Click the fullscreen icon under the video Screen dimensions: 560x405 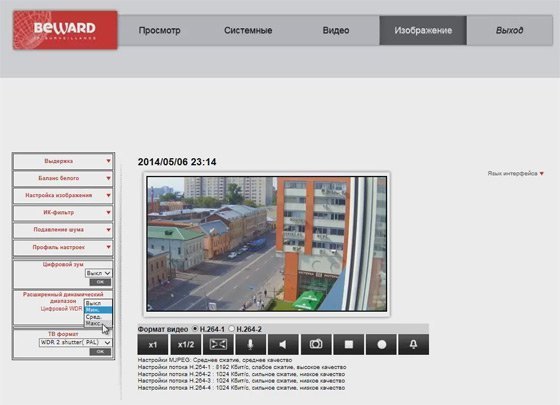[218, 344]
